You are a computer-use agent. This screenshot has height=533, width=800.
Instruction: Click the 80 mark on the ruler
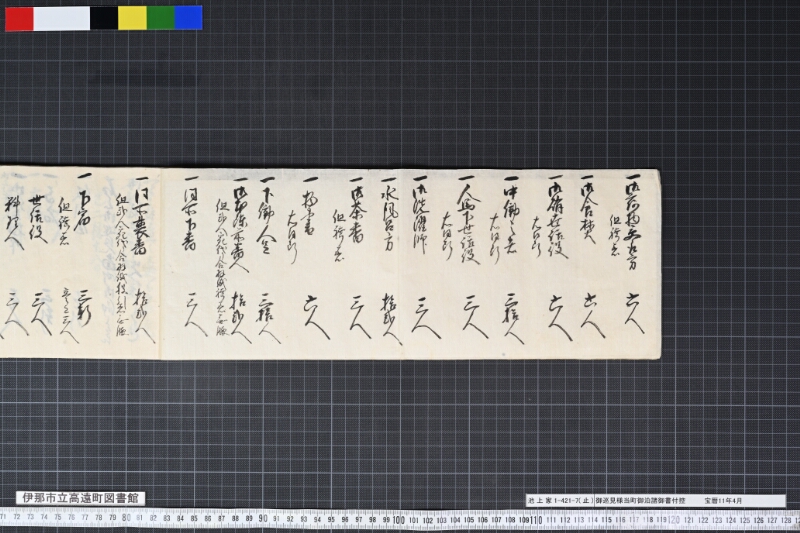coord(127,518)
